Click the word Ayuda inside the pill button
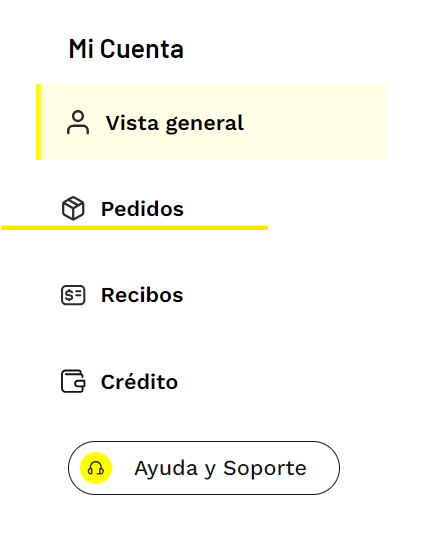Viewport: 447px width, 535px height. pos(166,468)
